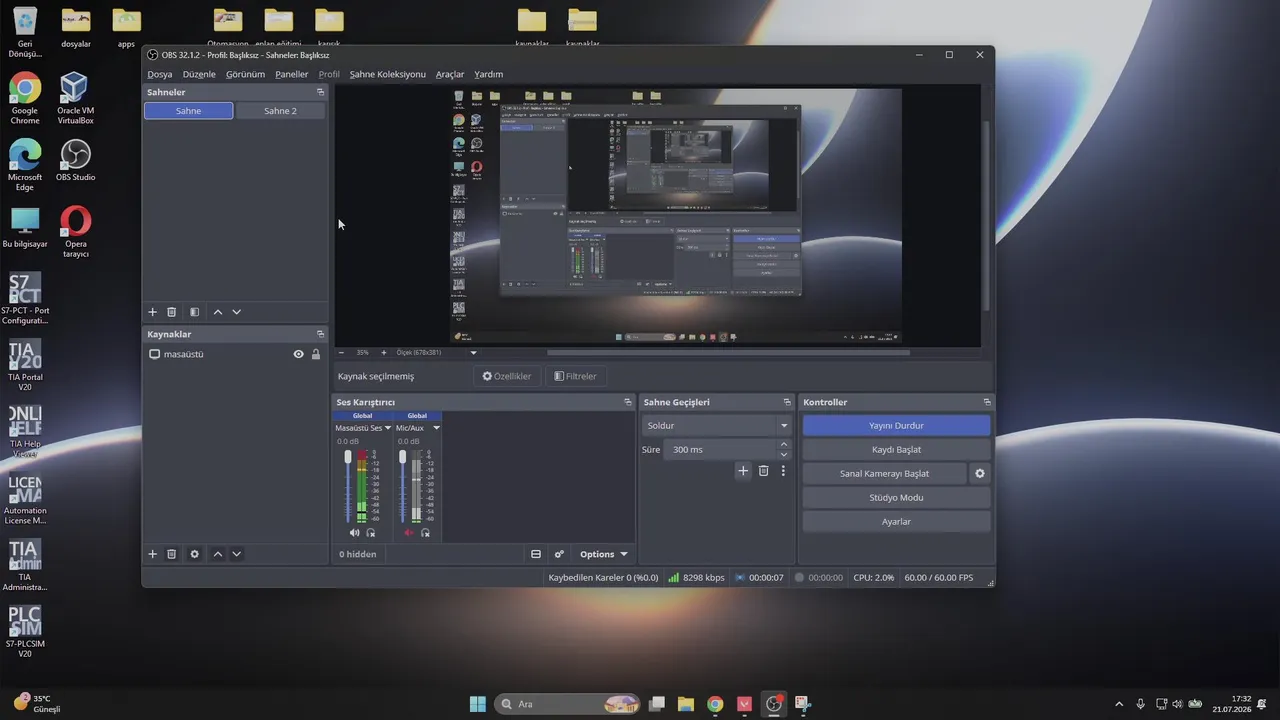Mute the Masaüstü Ses speaker icon

[354, 533]
